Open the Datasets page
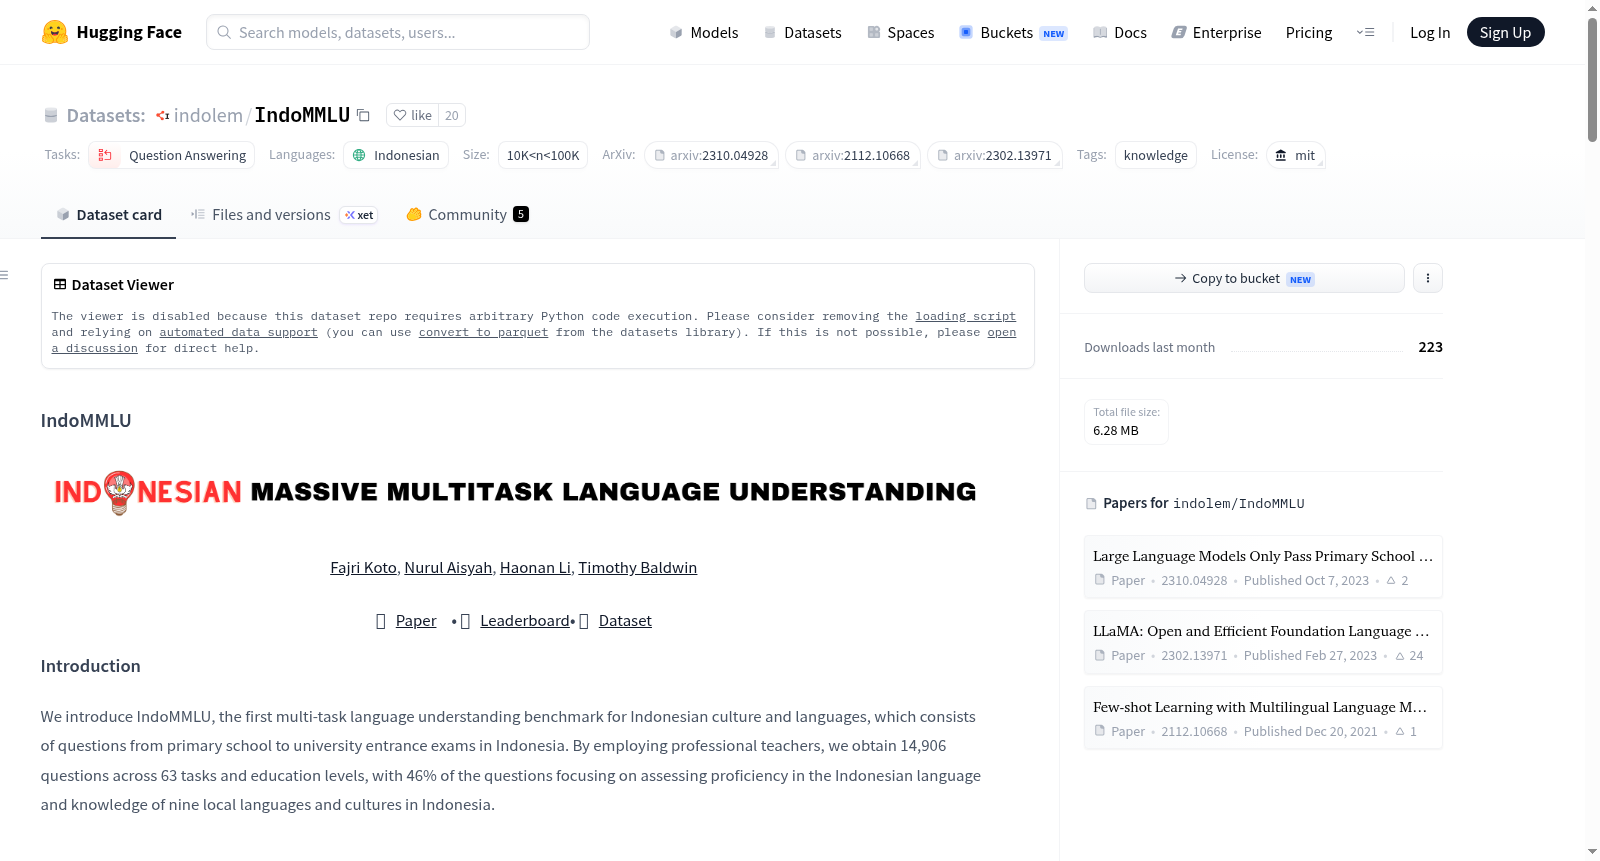This screenshot has height=861, width=1600. pos(802,33)
